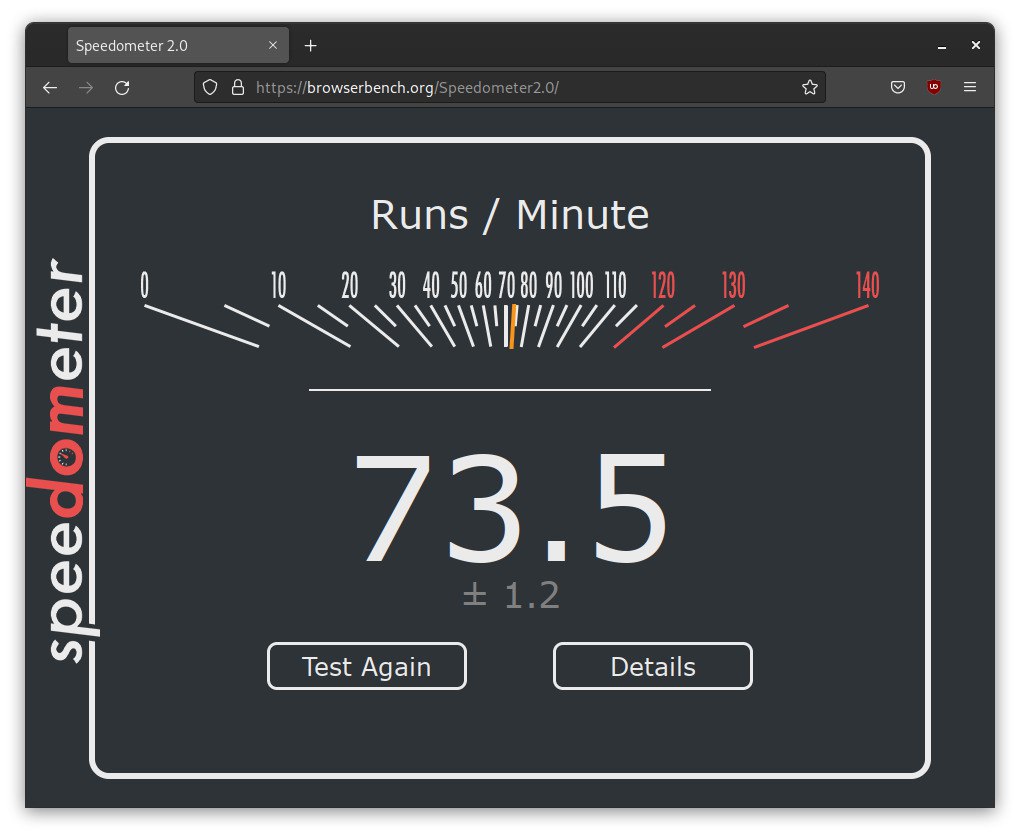Viewport: 1020px width, 836px height.
Task: Reload the page with the refresh icon
Action: pyautogui.click(x=122, y=87)
